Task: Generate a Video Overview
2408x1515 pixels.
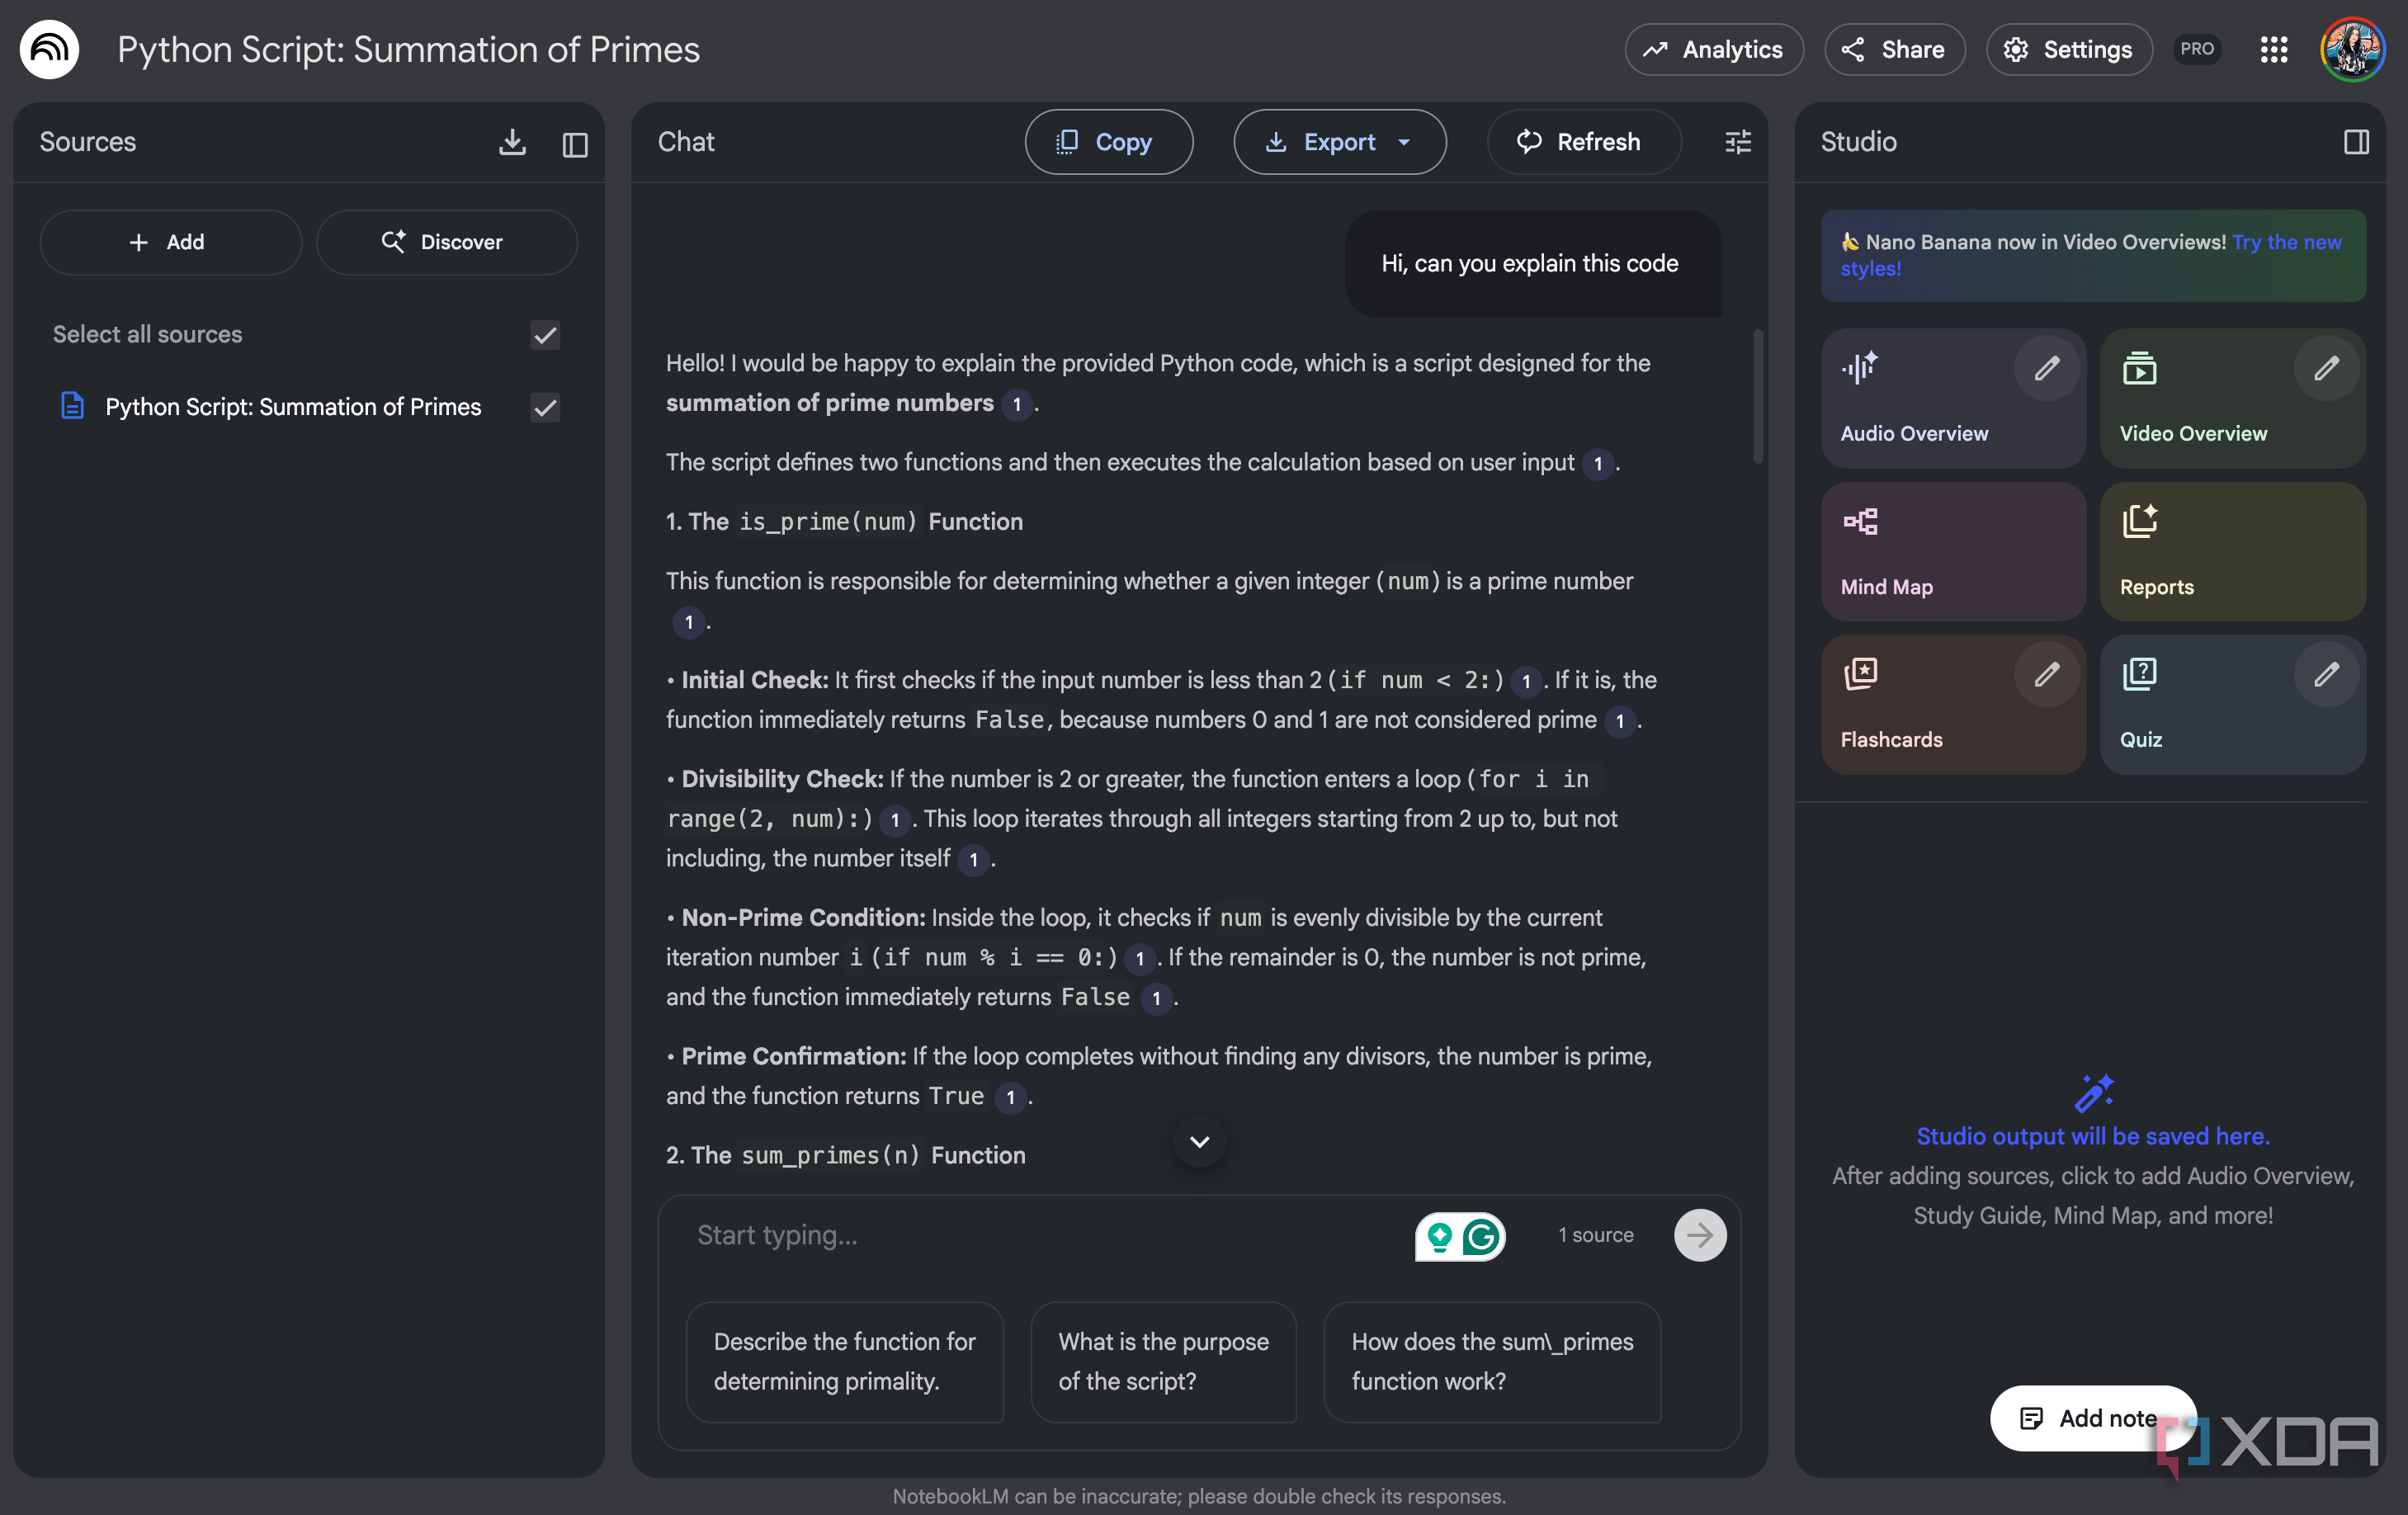Action: point(2232,398)
